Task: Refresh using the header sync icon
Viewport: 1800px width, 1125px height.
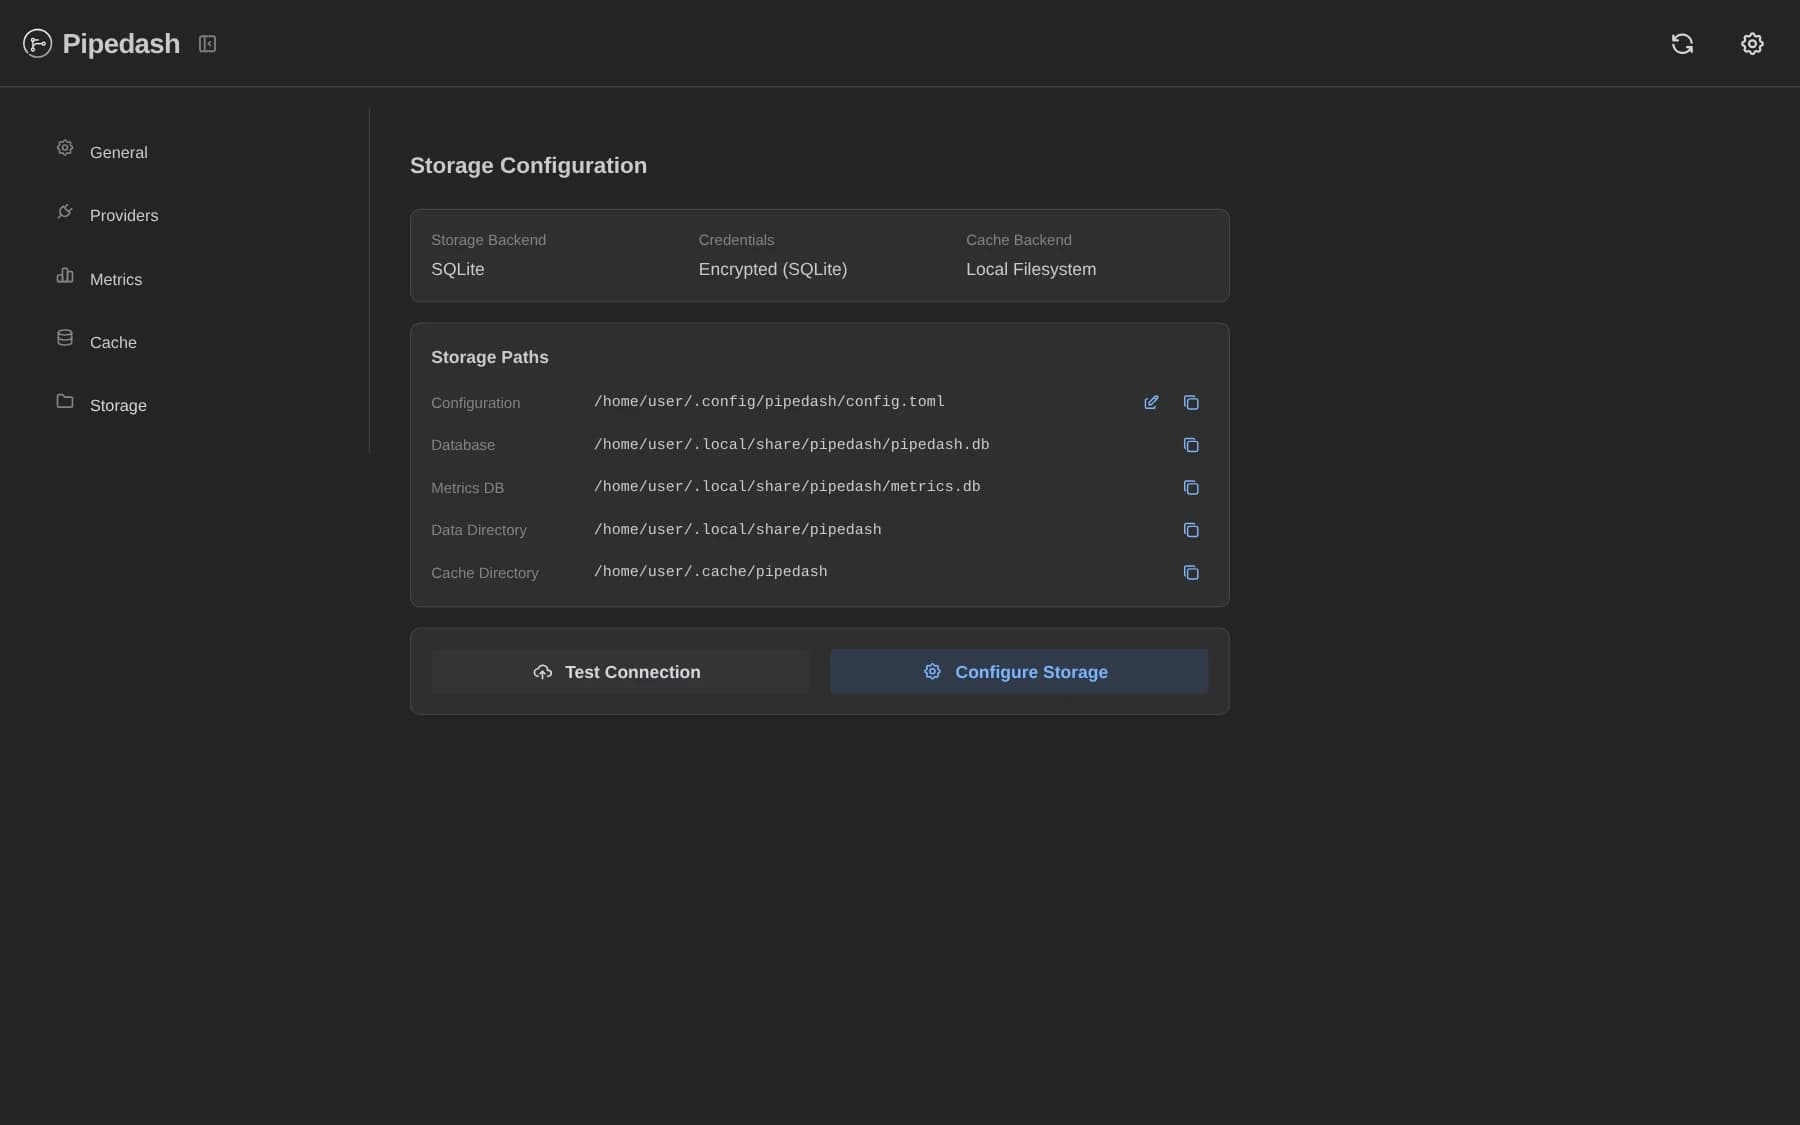Action: [1682, 43]
